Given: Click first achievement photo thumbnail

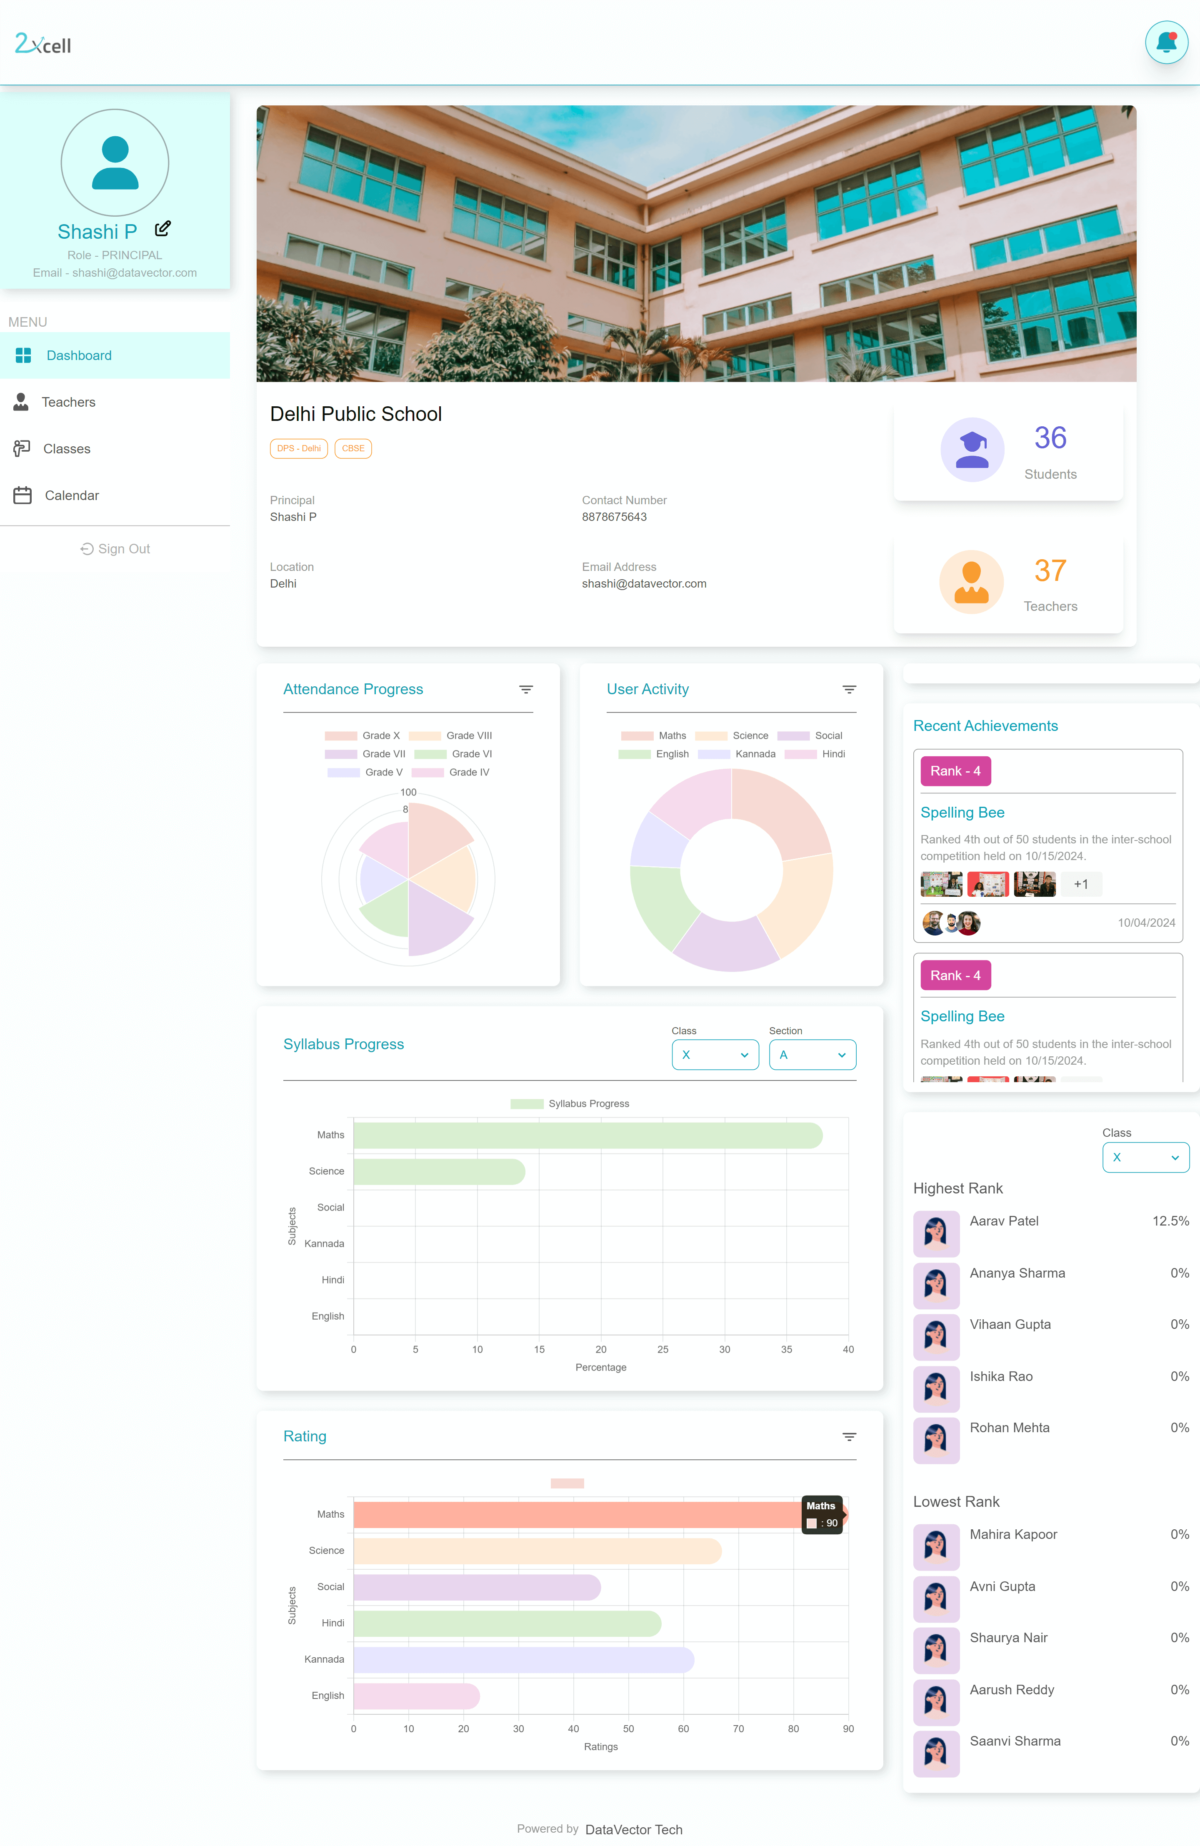Looking at the screenshot, I should 941,884.
